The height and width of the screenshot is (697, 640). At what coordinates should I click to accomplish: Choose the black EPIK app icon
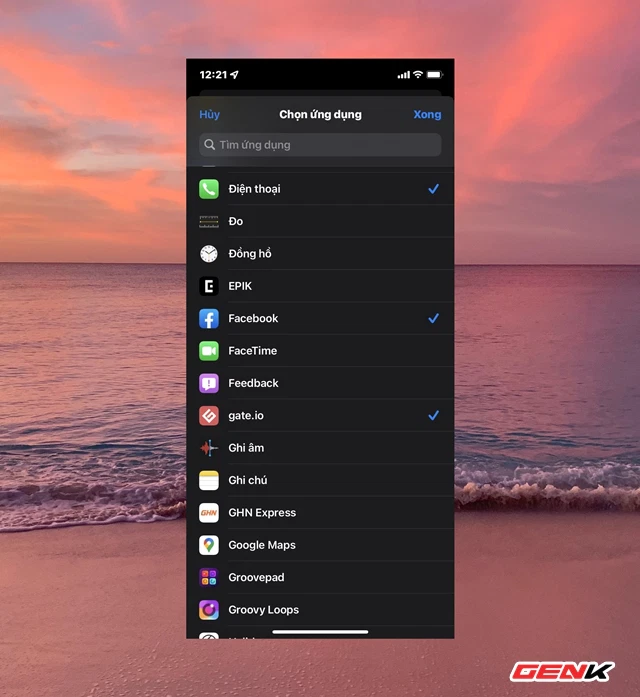click(x=208, y=286)
